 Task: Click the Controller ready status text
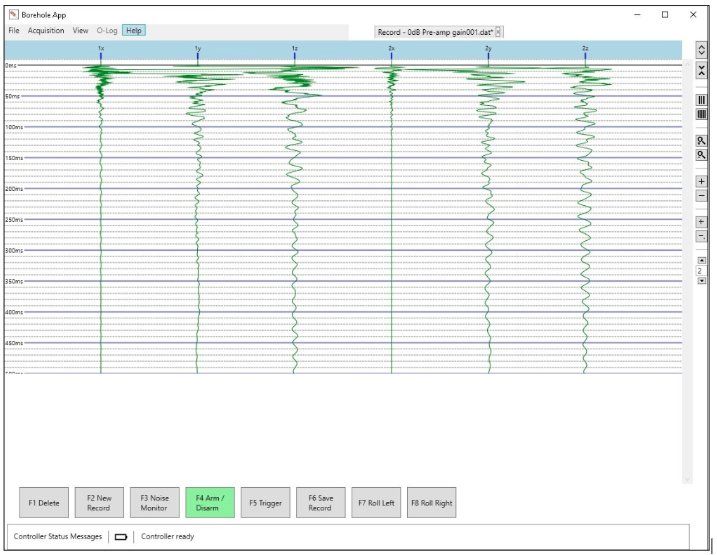(167, 536)
